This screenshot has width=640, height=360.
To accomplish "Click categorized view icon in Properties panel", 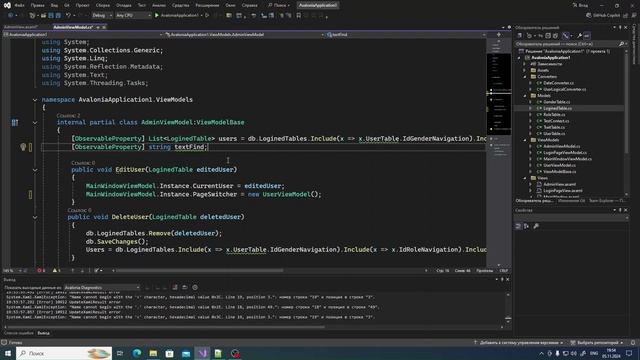I will point(518,226).
